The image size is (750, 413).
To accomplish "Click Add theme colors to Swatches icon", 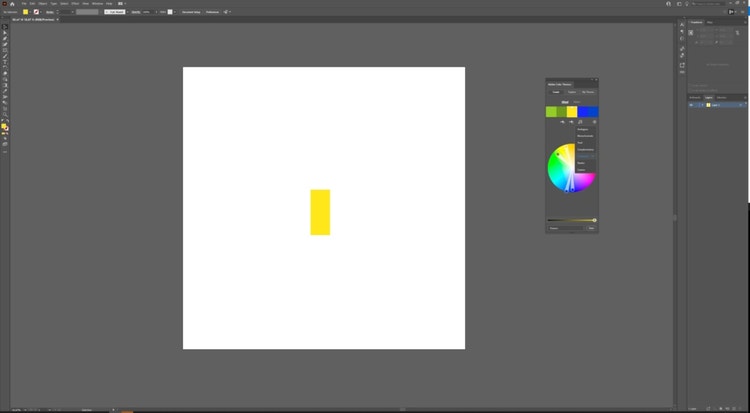I will (x=595, y=122).
